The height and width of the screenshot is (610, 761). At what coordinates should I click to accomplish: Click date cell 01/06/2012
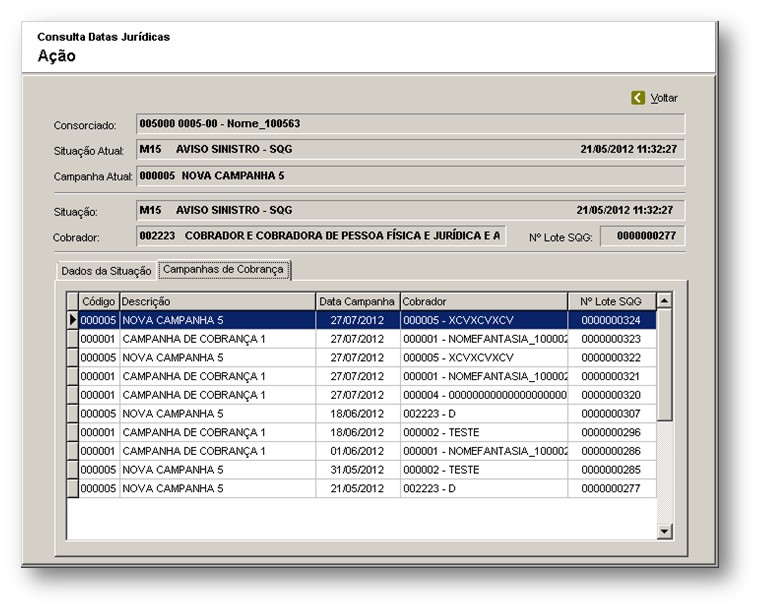click(358, 451)
